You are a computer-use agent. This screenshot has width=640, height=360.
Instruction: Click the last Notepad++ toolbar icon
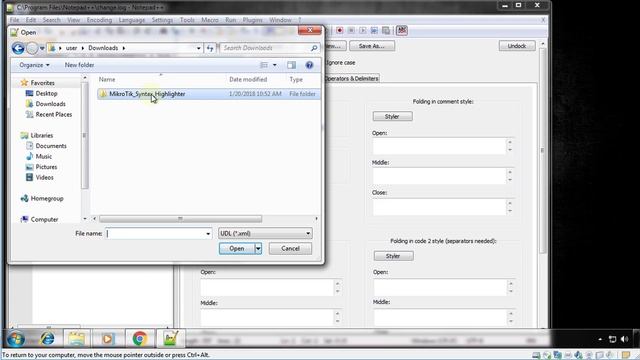(x=402, y=31)
